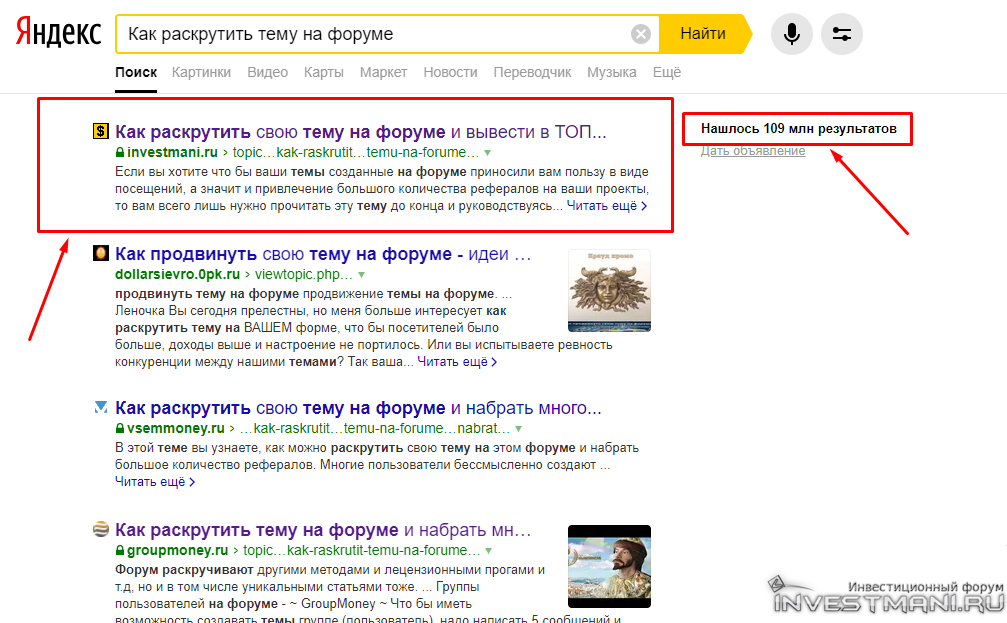Expand dropdown arrow after vsemmoney.ru URL
The width and height of the screenshot is (1007, 623).
click(x=518, y=429)
